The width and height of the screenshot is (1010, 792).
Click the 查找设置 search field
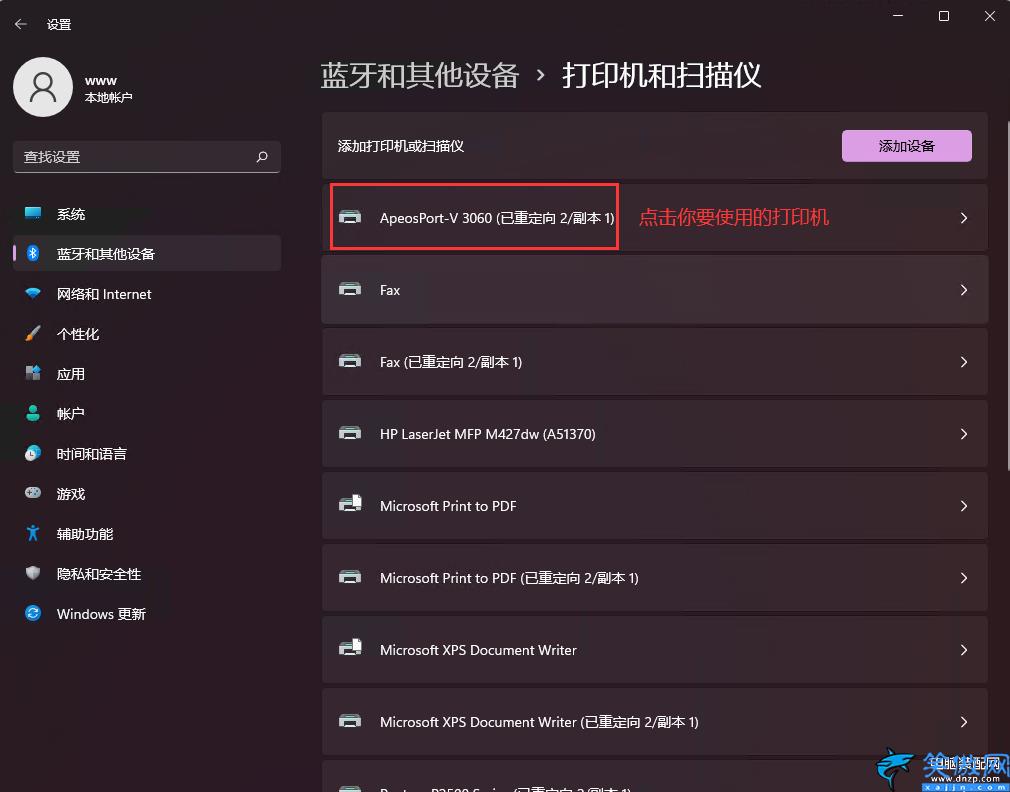coord(147,156)
